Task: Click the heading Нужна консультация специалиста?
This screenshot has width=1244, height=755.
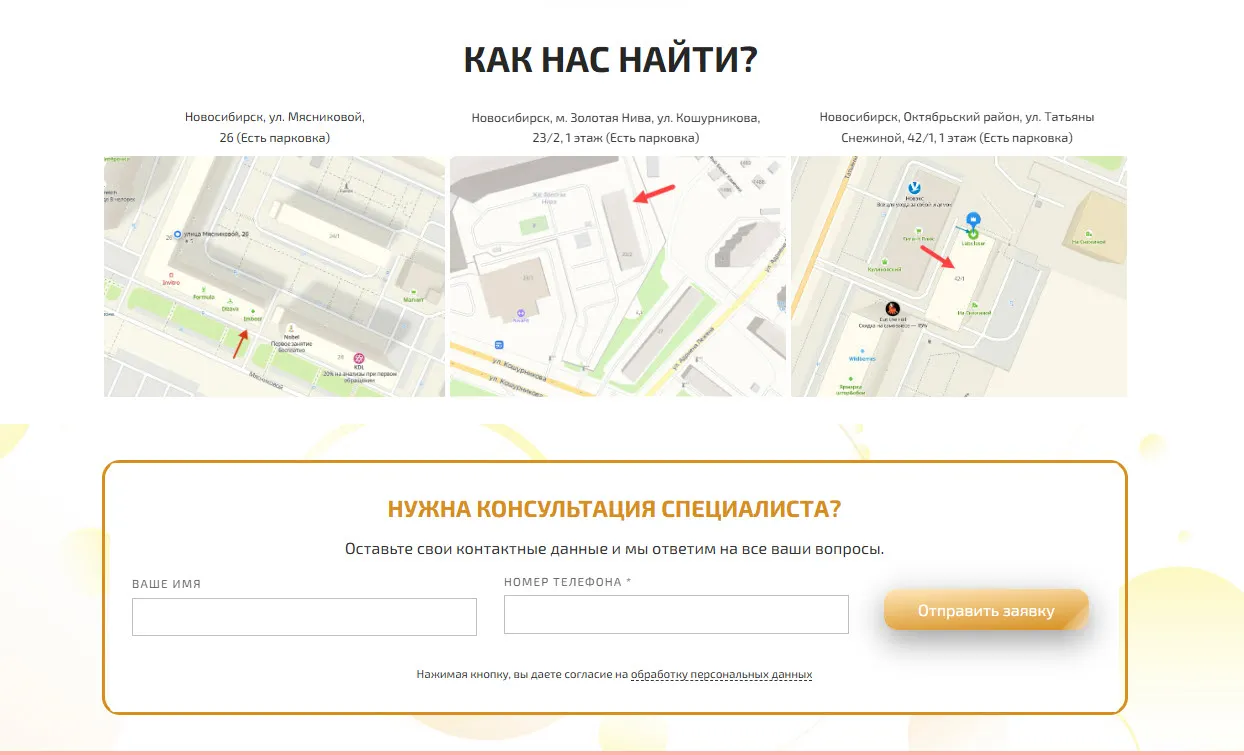Action: 614,509
